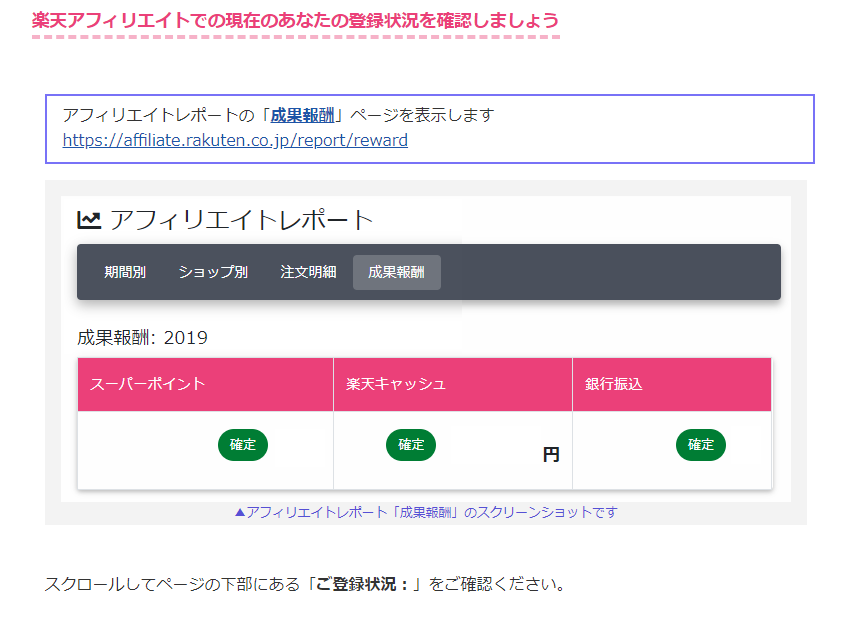
Task: Click the 円 label in 楽天キャッシュ cell
Action: pyautogui.click(x=551, y=455)
